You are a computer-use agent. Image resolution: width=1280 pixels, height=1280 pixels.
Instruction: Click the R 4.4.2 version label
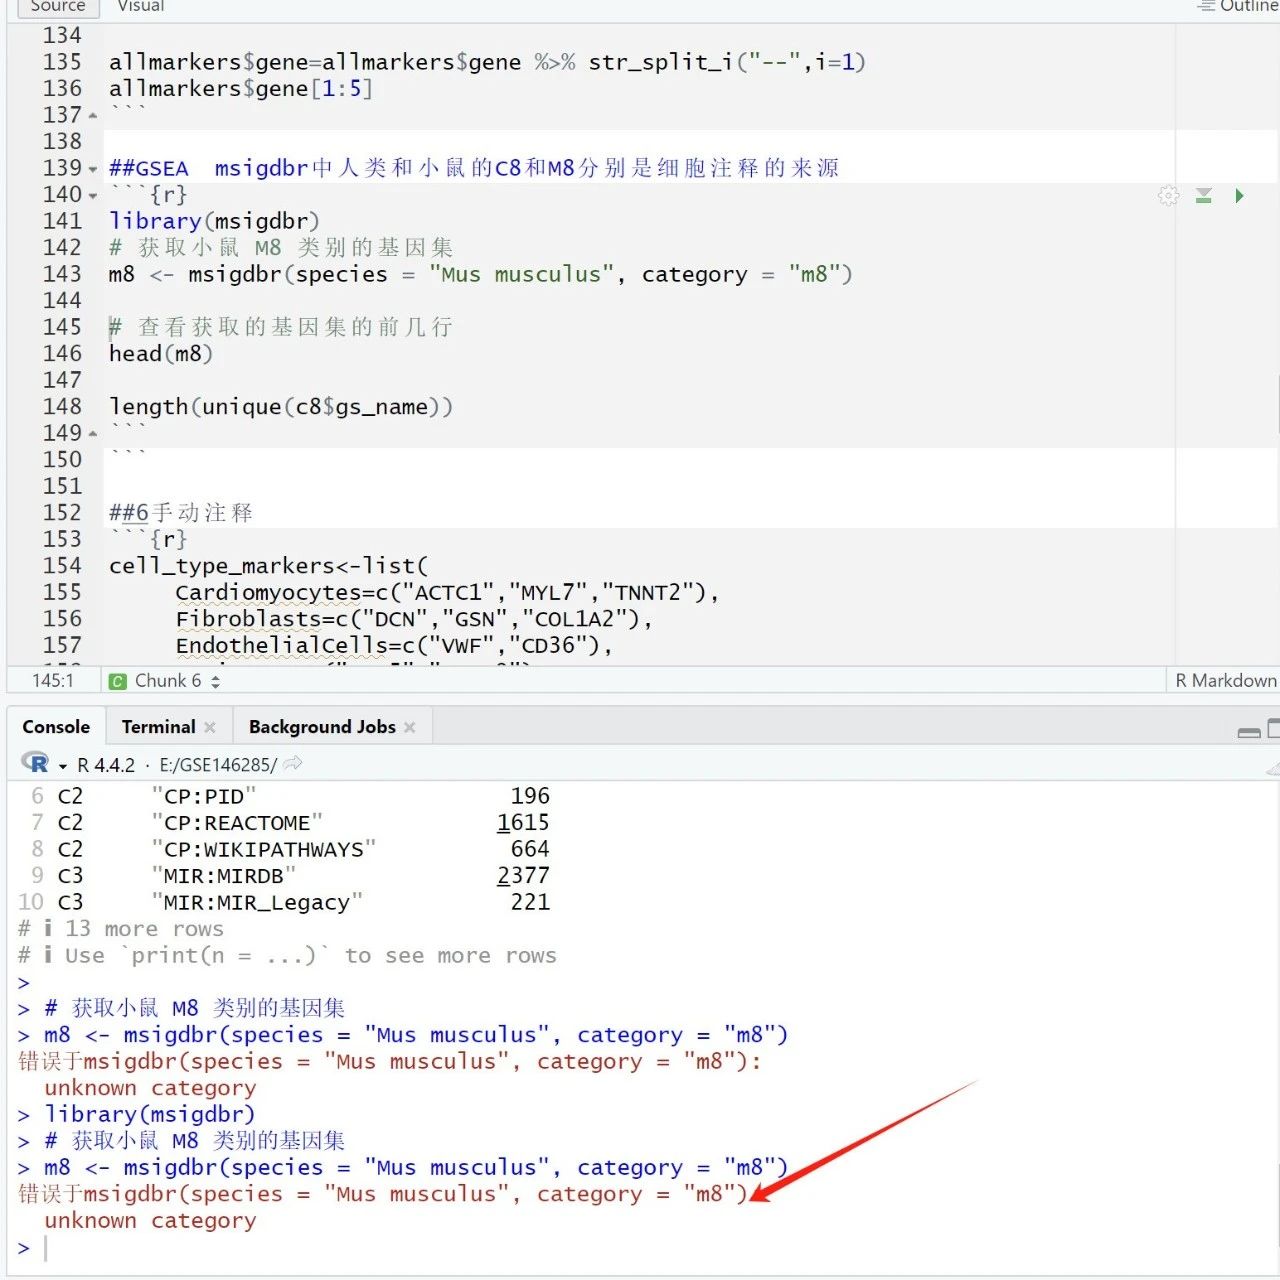106,765
